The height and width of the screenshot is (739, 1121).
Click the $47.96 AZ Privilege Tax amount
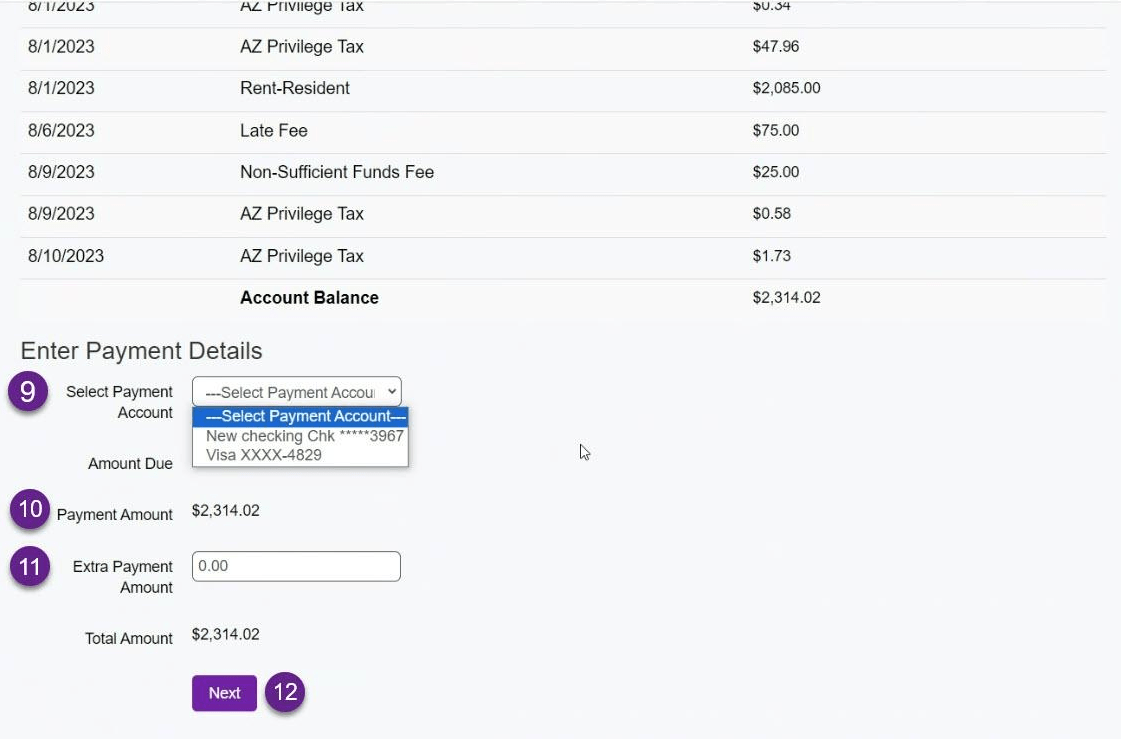pyautogui.click(x=775, y=47)
